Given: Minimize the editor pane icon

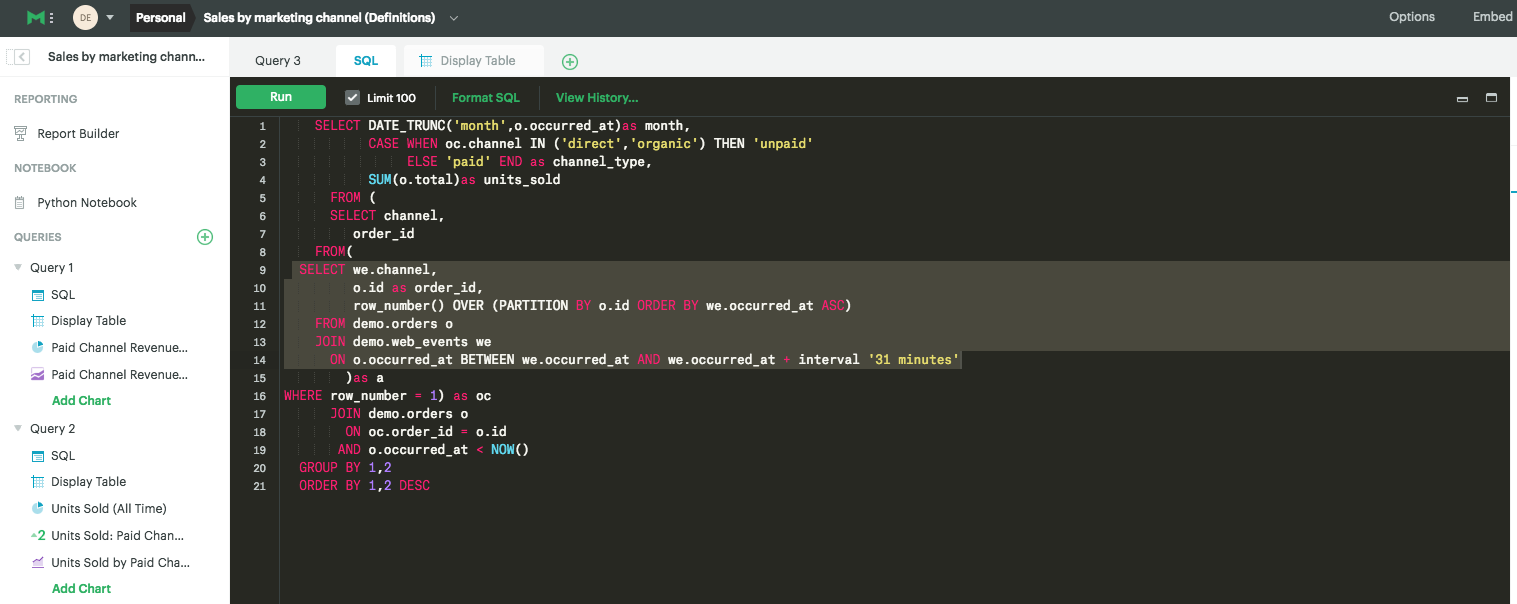Looking at the screenshot, I should pyautogui.click(x=1462, y=99).
